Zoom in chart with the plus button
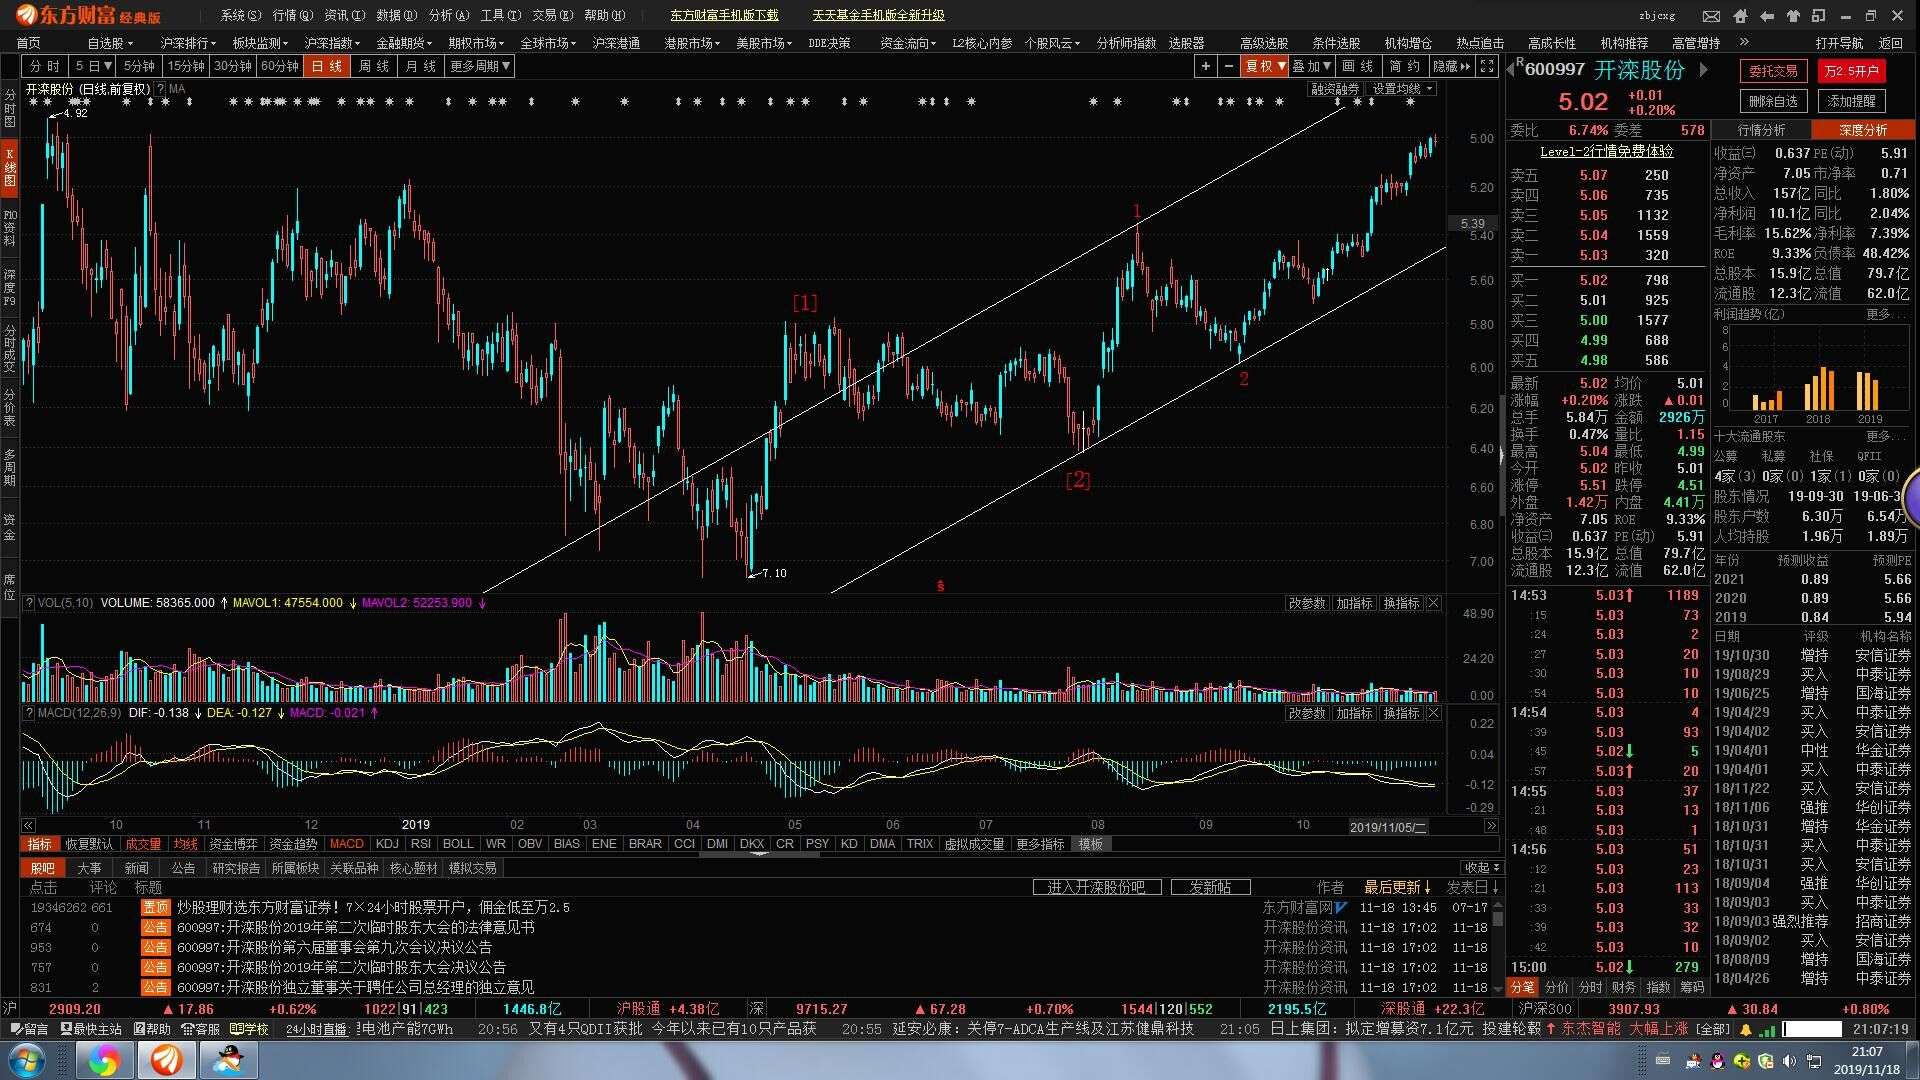Image resolution: width=1920 pixels, height=1080 pixels. tap(1206, 66)
